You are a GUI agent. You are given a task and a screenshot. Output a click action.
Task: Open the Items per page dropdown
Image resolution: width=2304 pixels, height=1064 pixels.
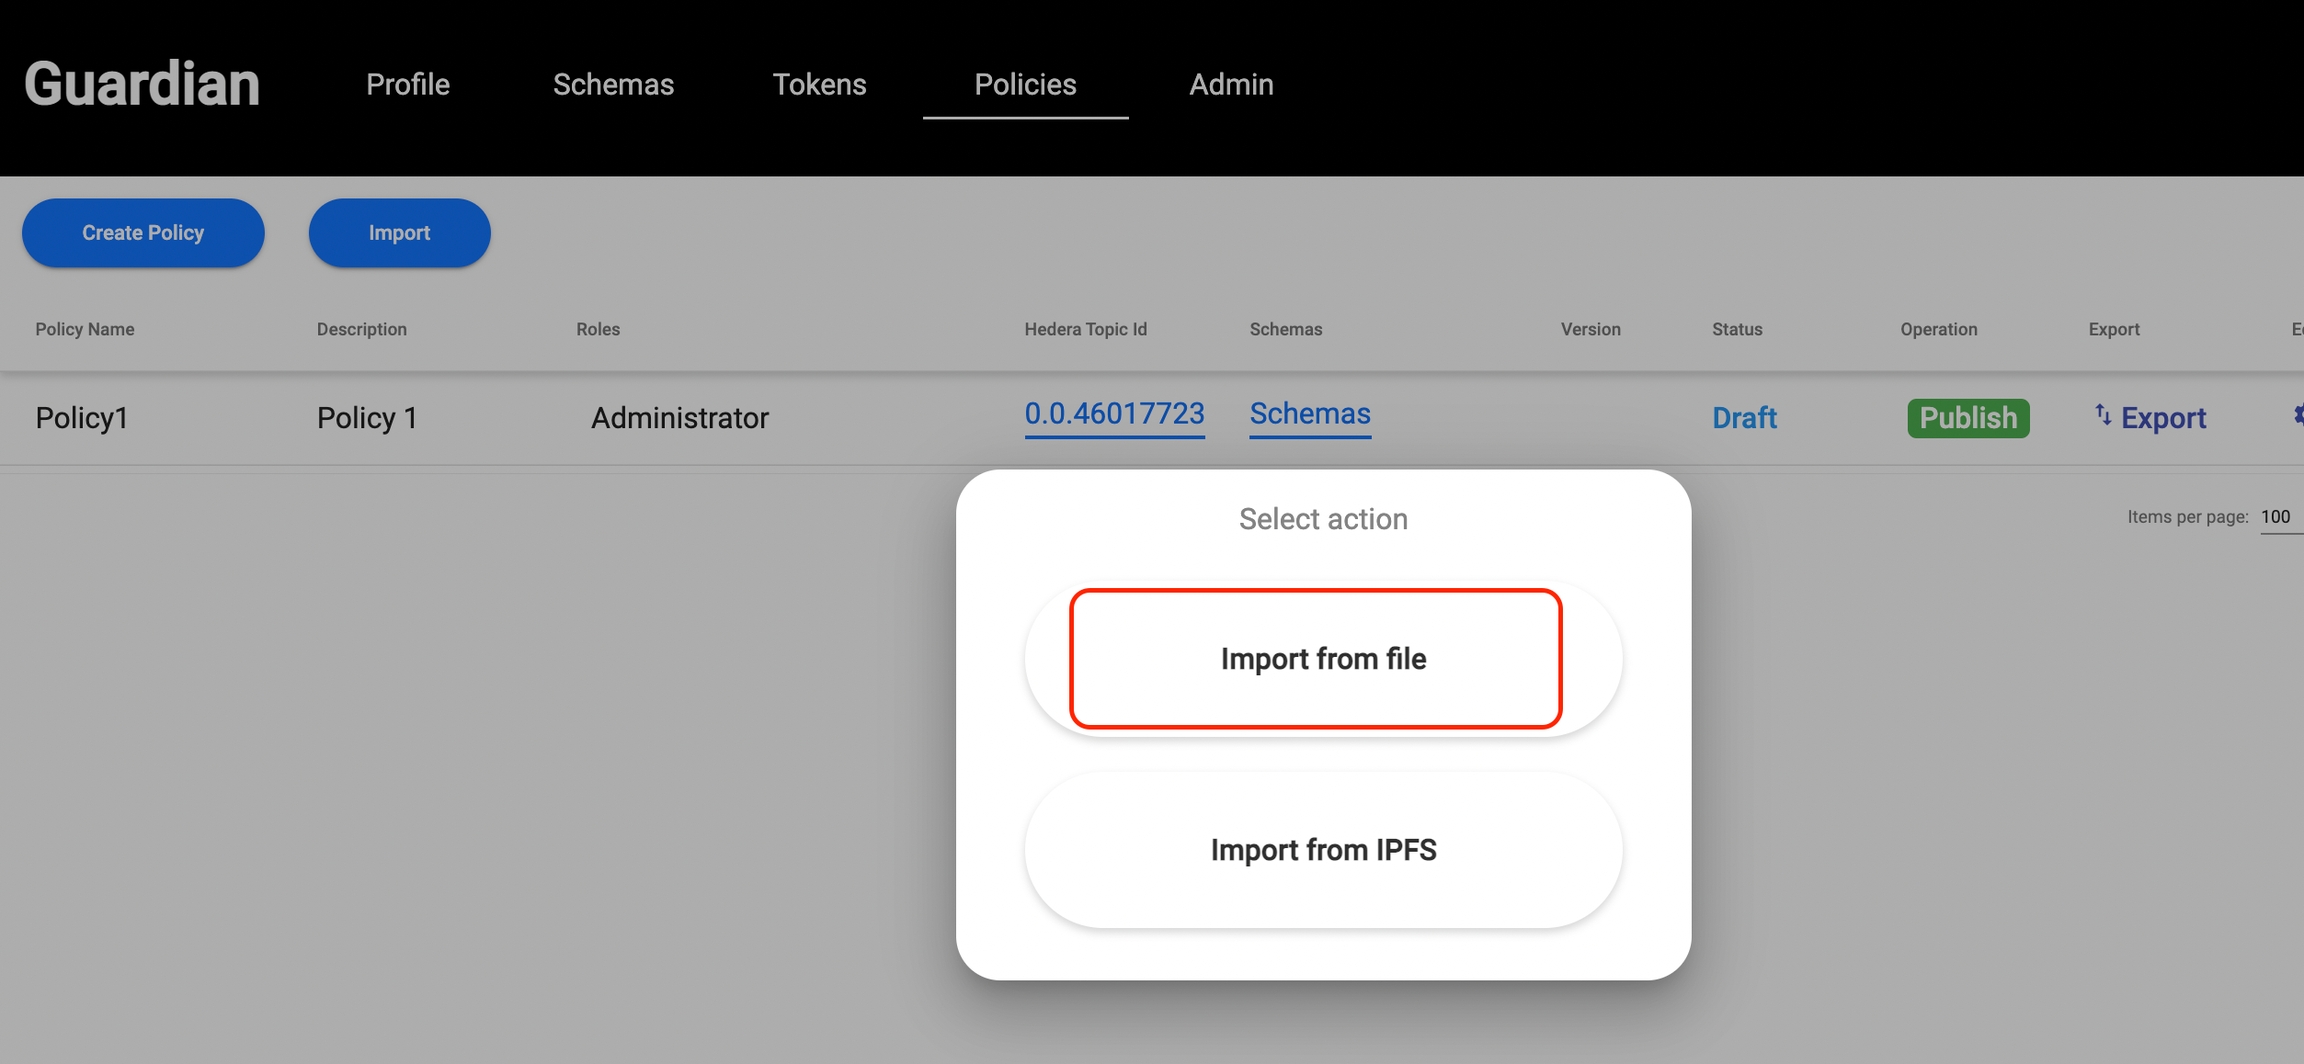pyautogui.click(x=2279, y=517)
